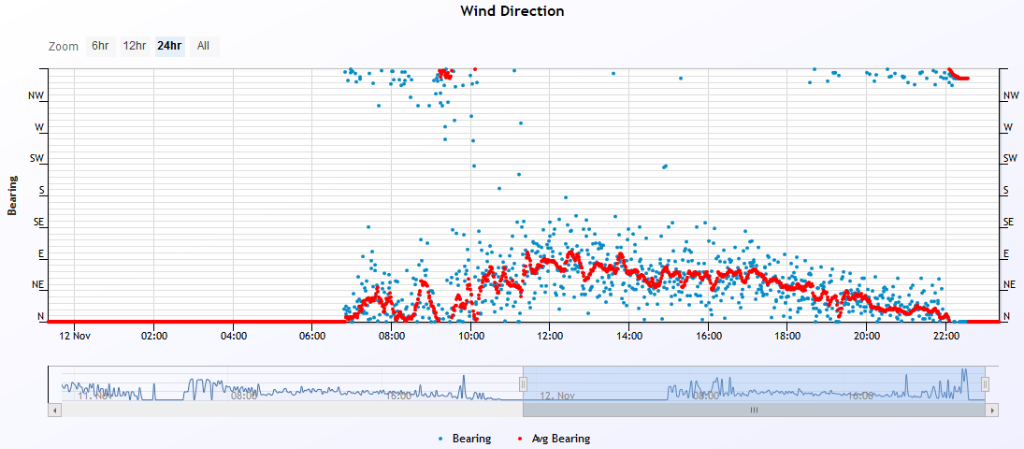This screenshot has height=449, width=1024.
Task: Click the navigator scrollbar left arrow
Action: tap(55, 410)
